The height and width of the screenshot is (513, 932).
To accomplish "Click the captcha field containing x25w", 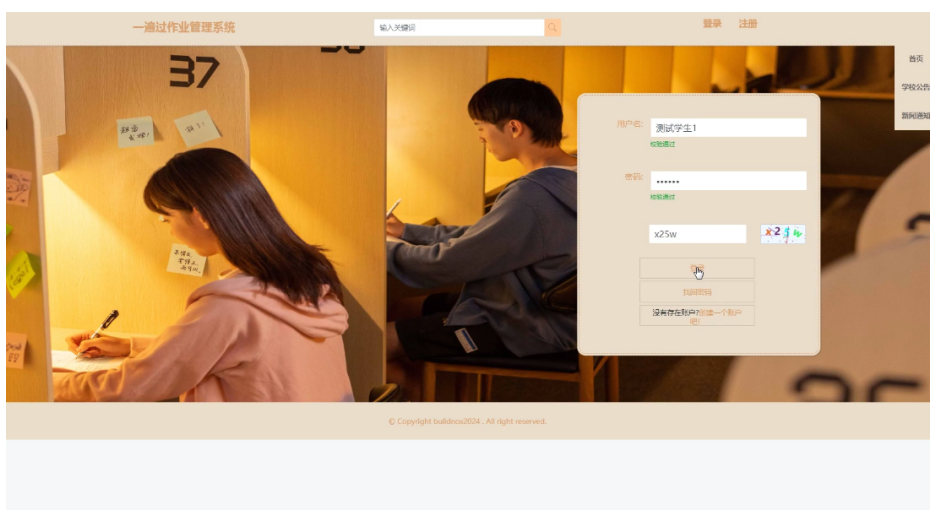I will (697, 234).
